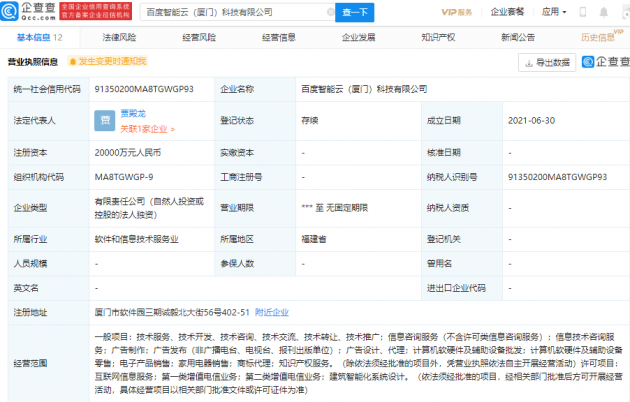
Task: Click the 贾 avatar of legal representative
Action: coord(104,120)
